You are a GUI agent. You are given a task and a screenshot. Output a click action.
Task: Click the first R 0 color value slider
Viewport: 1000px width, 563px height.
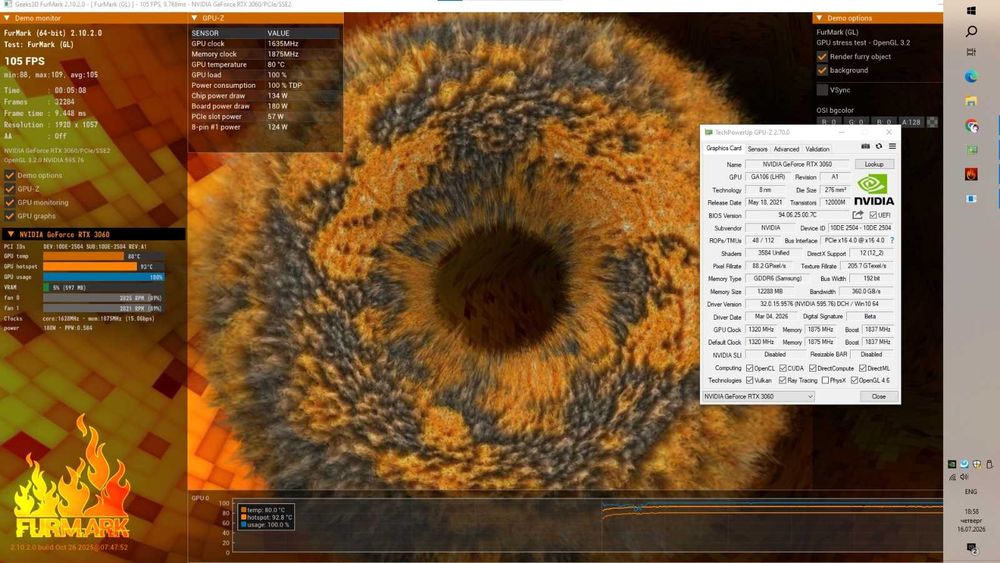(x=829, y=122)
